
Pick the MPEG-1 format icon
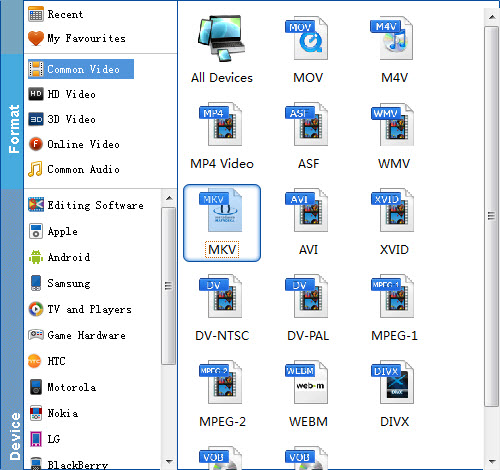tap(392, 296)
